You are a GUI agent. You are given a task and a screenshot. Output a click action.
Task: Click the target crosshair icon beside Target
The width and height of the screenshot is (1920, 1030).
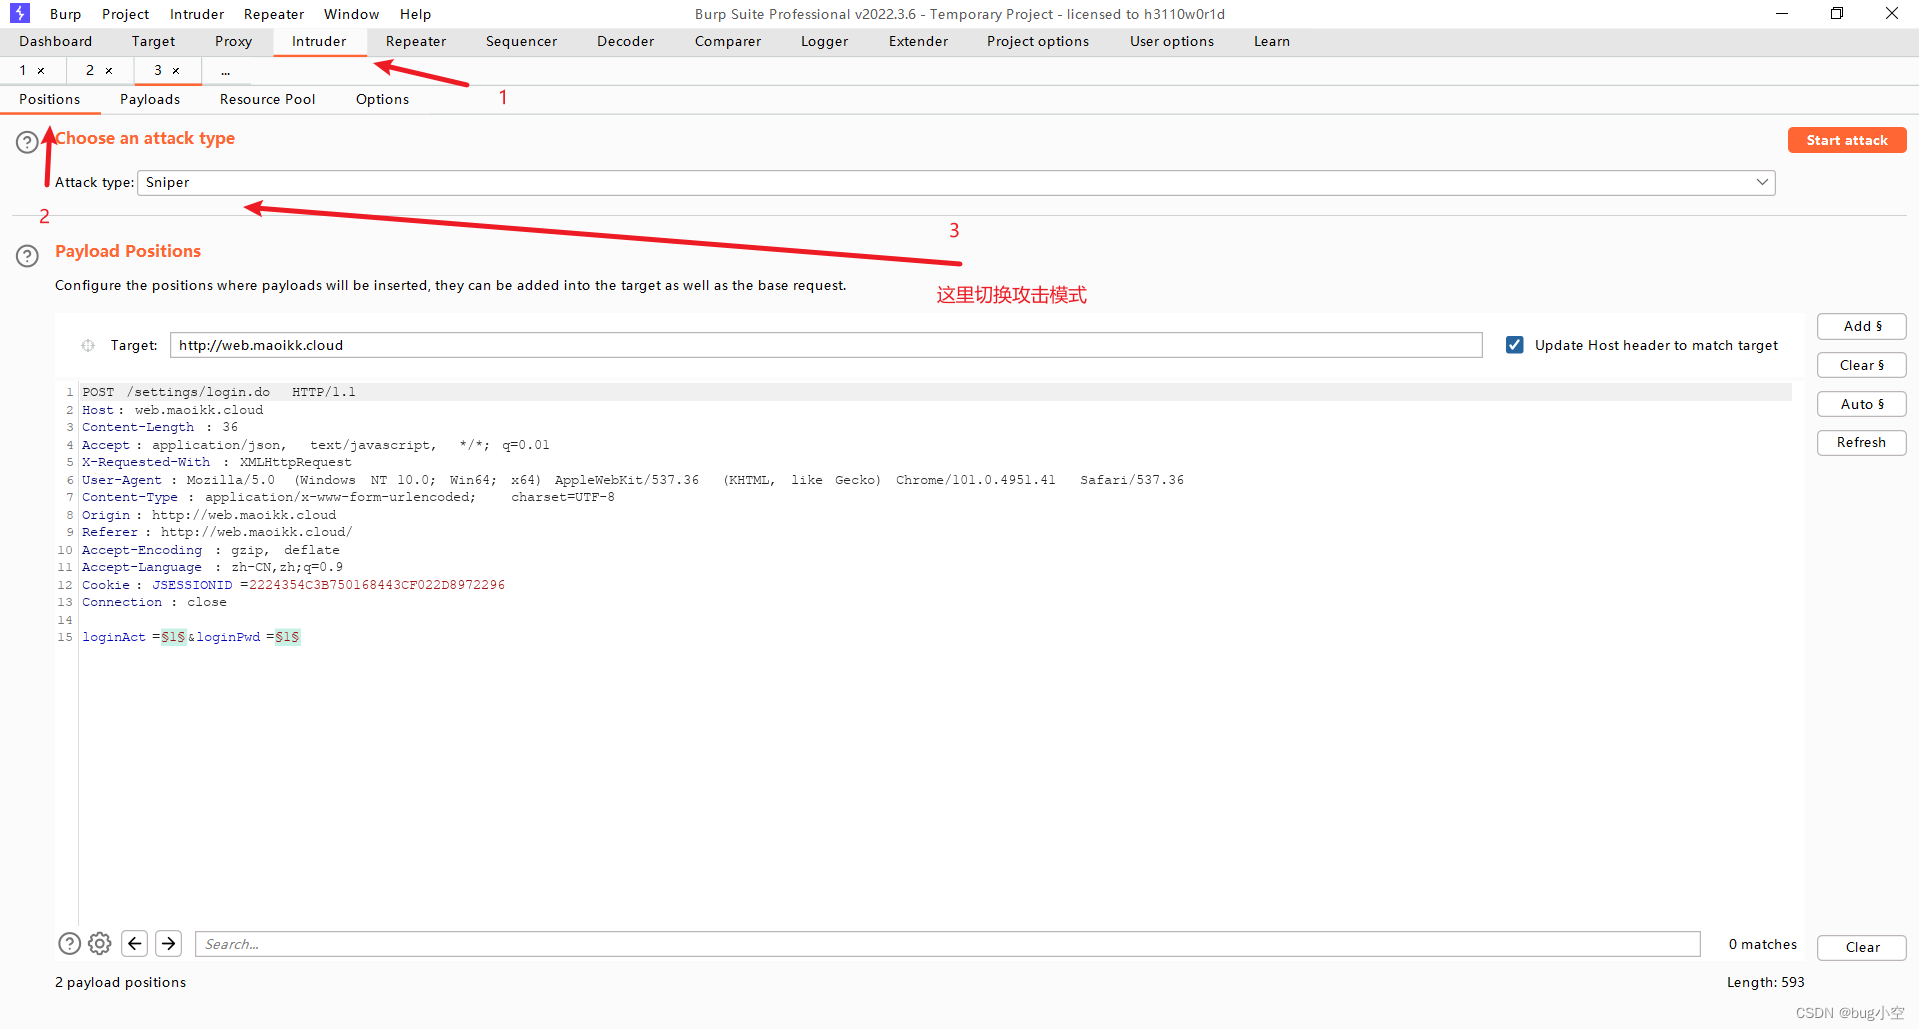pyautogui.click(x=88, y=346)
